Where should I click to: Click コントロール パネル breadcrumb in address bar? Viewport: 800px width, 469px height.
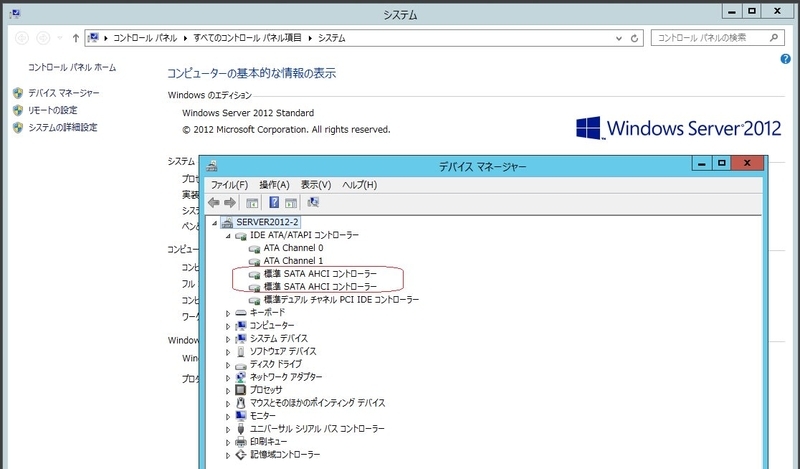pyautogui.click(x=145, y=38)
